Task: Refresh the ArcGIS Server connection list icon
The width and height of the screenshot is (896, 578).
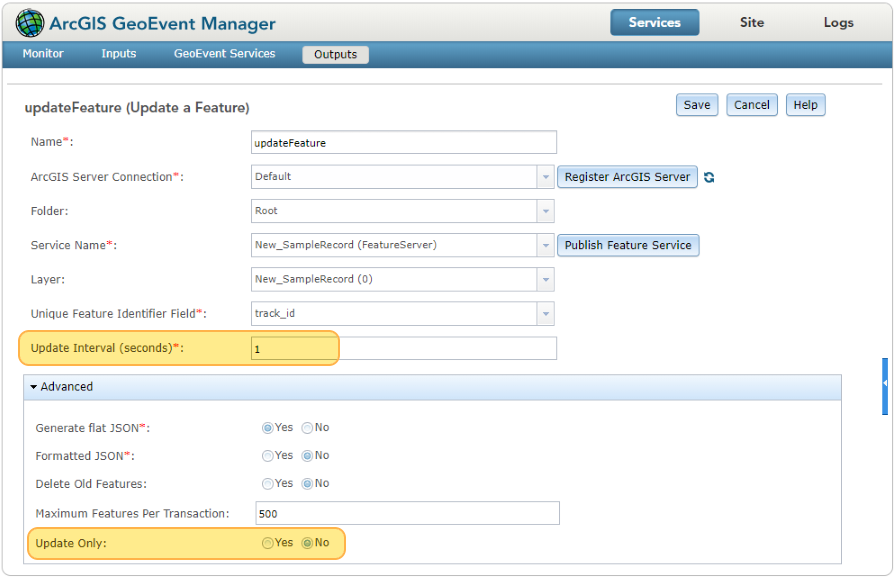Action: point(709,178)
